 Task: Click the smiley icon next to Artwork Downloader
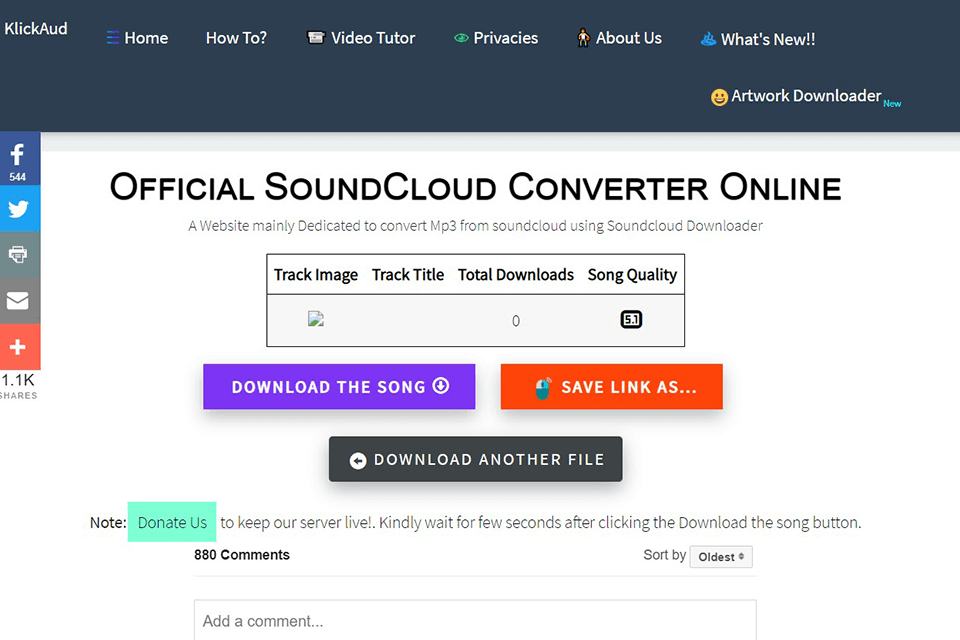point(719,96)
